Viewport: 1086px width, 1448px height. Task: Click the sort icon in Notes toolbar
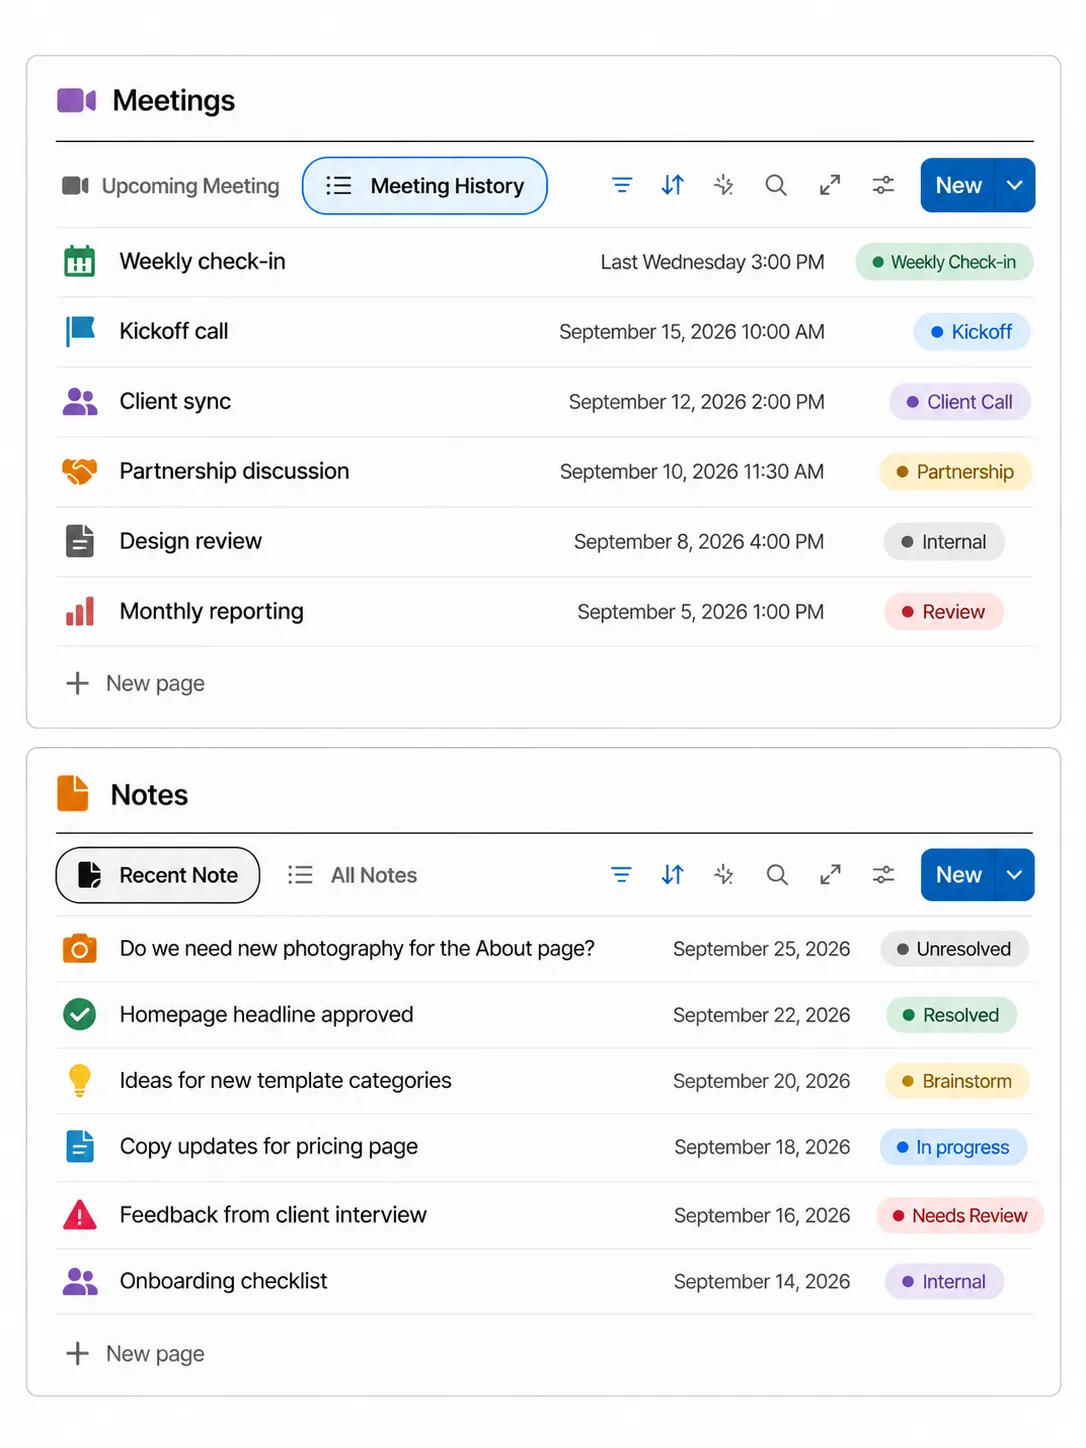[673, 875]
